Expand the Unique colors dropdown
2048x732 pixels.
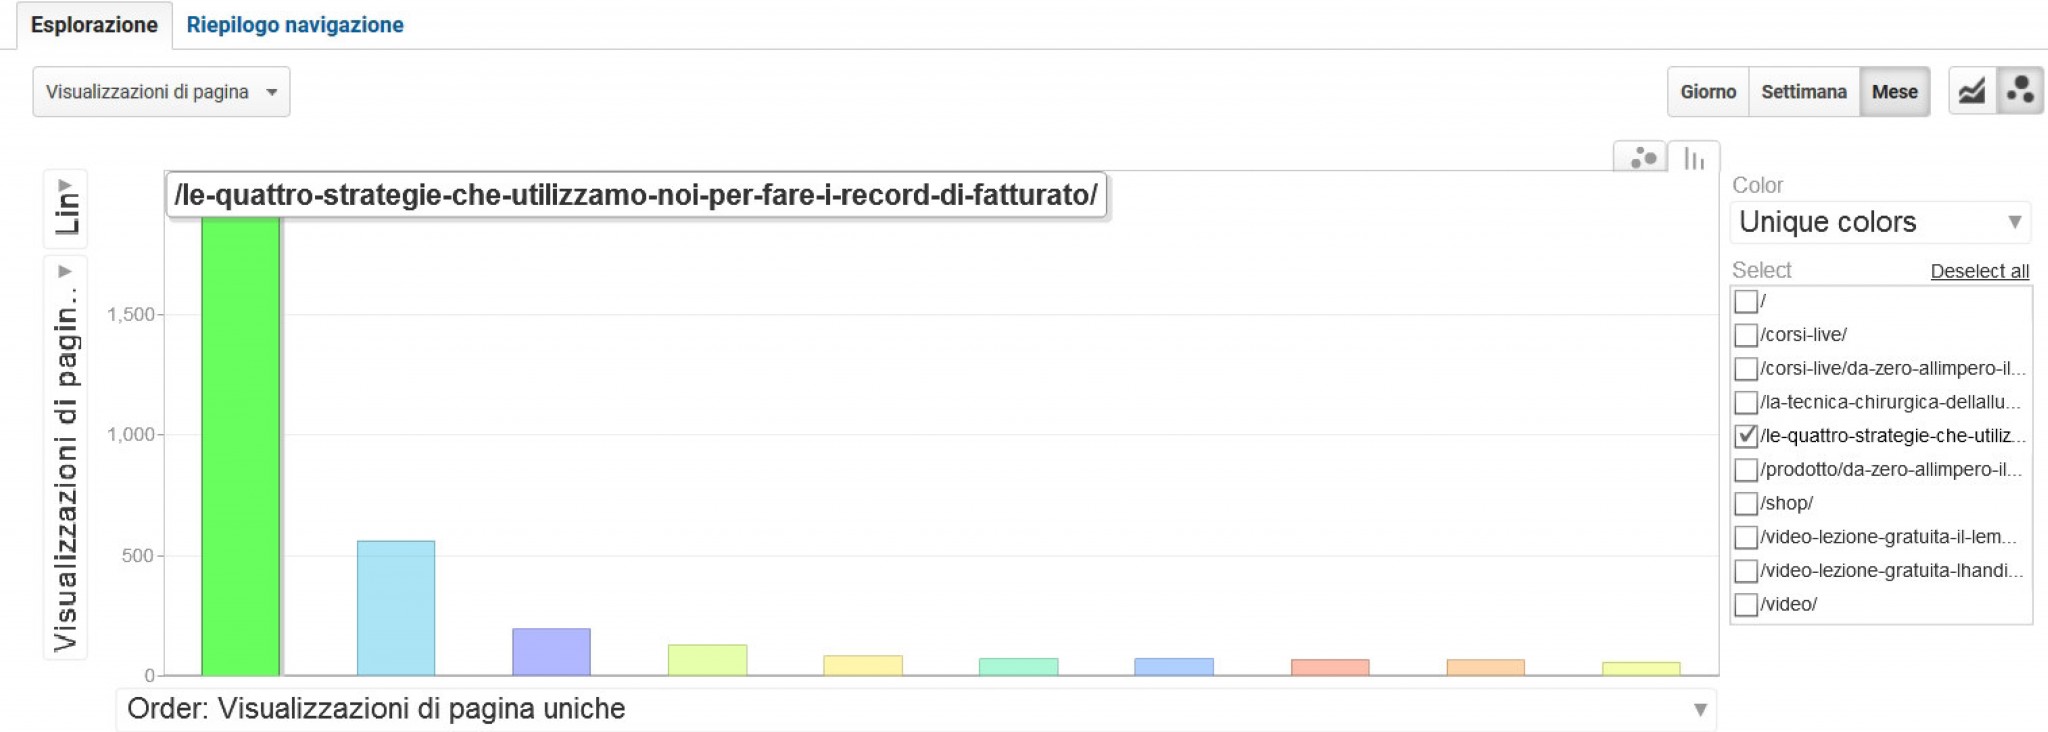1879,222
